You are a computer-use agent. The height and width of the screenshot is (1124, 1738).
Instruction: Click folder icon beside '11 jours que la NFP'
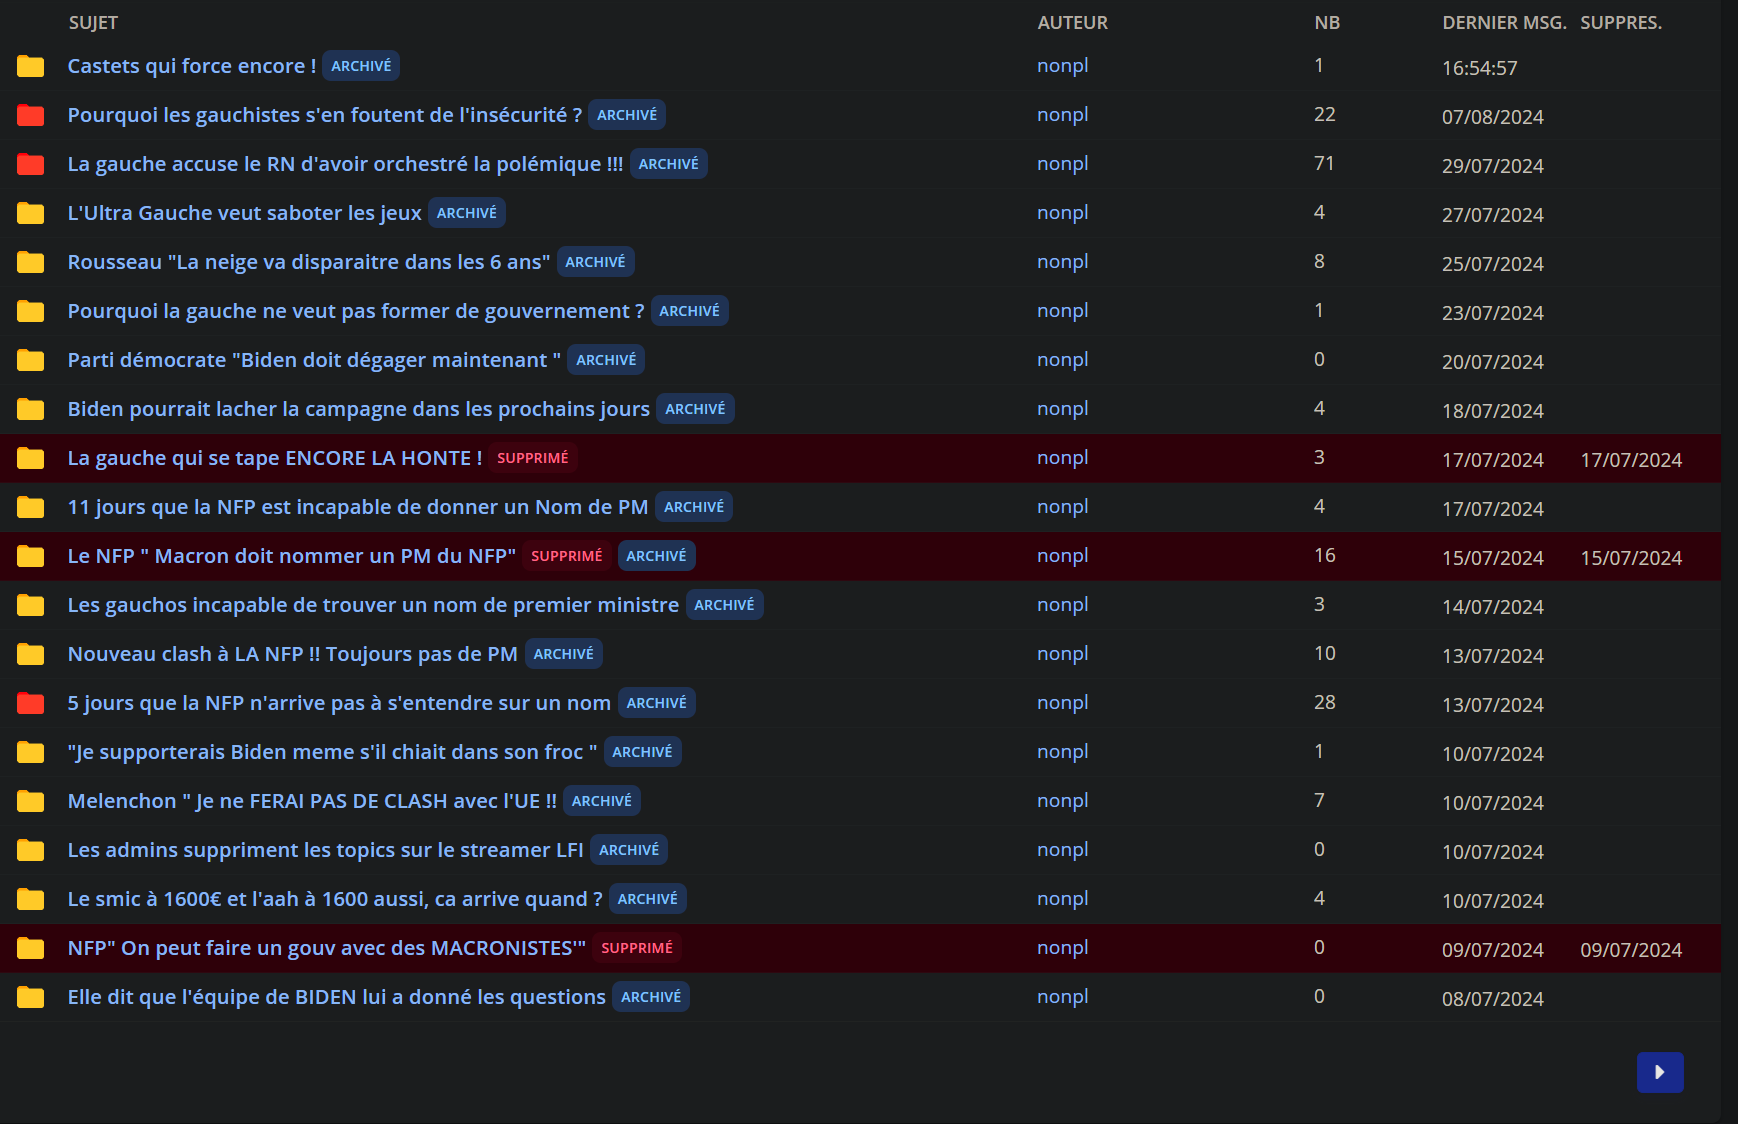tap(31, 507)
